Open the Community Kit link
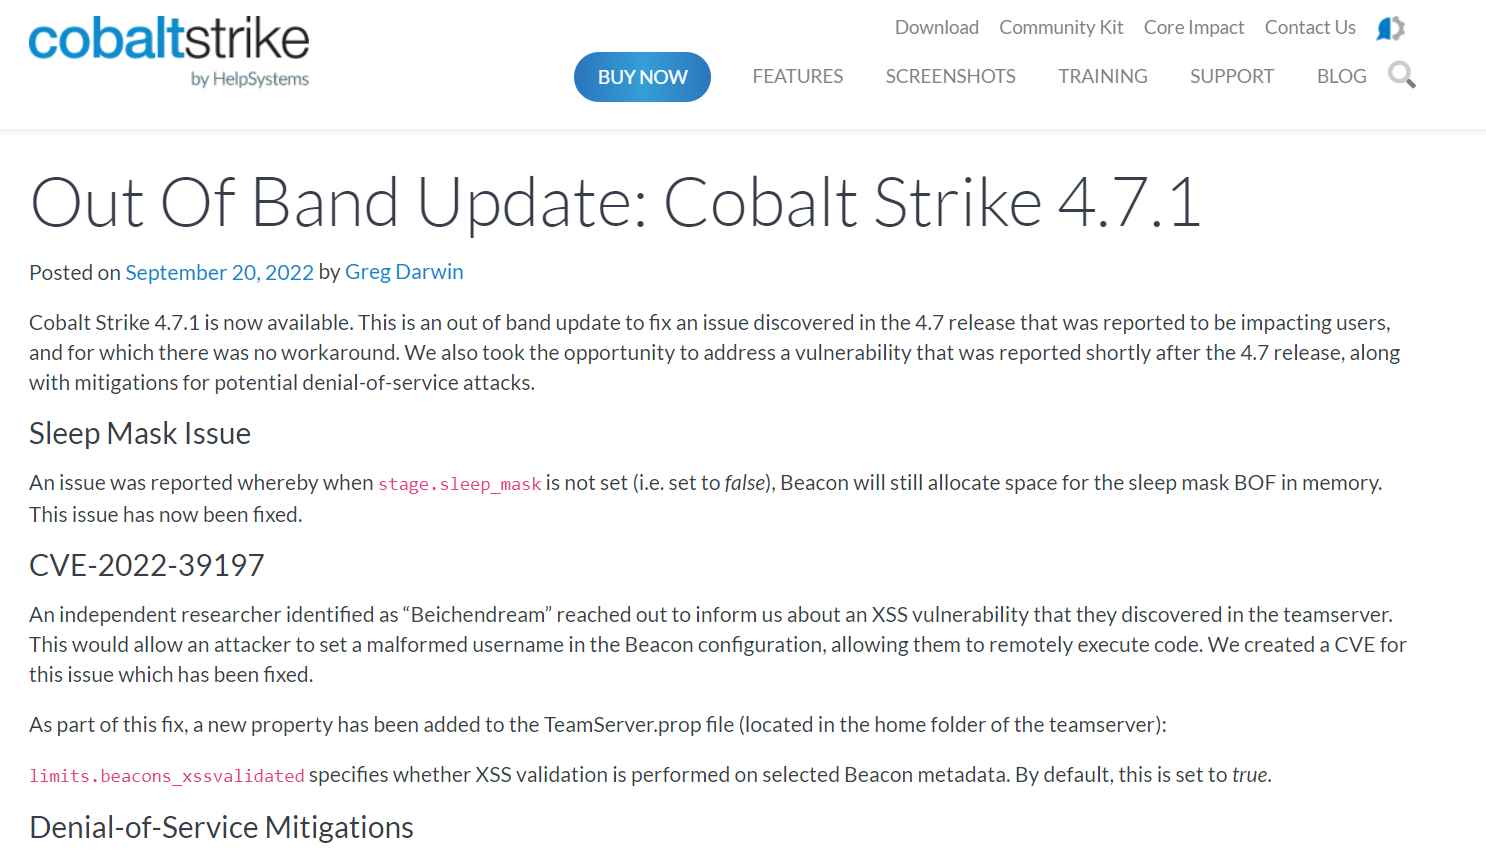Screen dimensions: 1486x851 (1061, 27)
